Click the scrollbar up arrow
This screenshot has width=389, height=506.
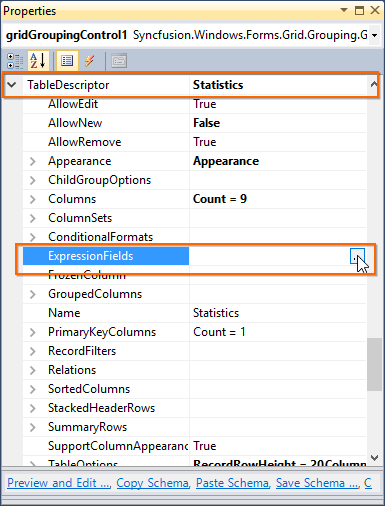(x=373, y=85)
